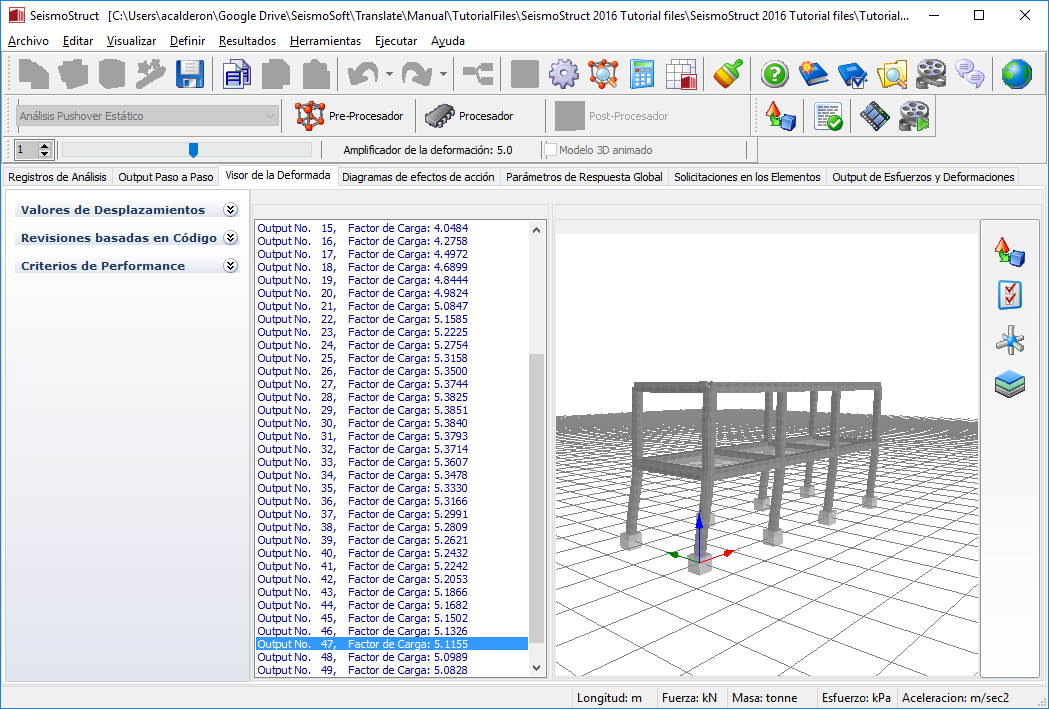
Task: Open help via the green question mark
Action: pos(775,74)
